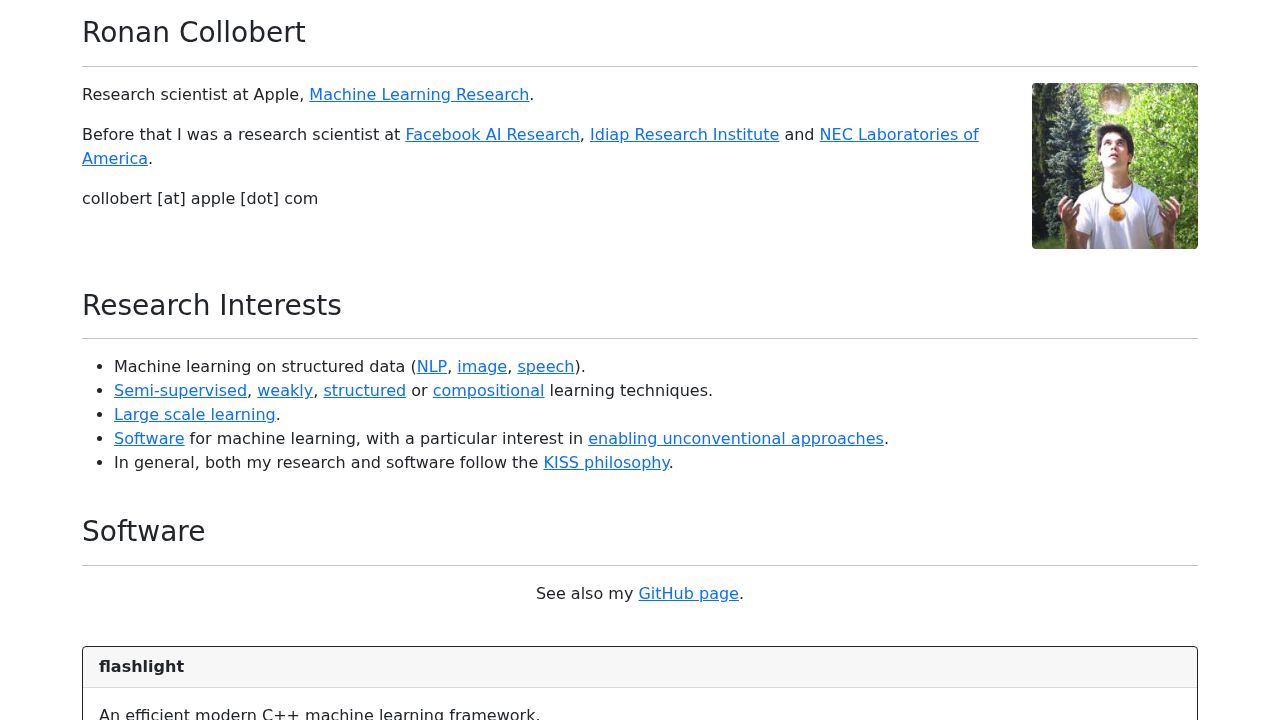Visit the Facebook AI Research link
1280x720 pixels.
[x=492, y=134]
